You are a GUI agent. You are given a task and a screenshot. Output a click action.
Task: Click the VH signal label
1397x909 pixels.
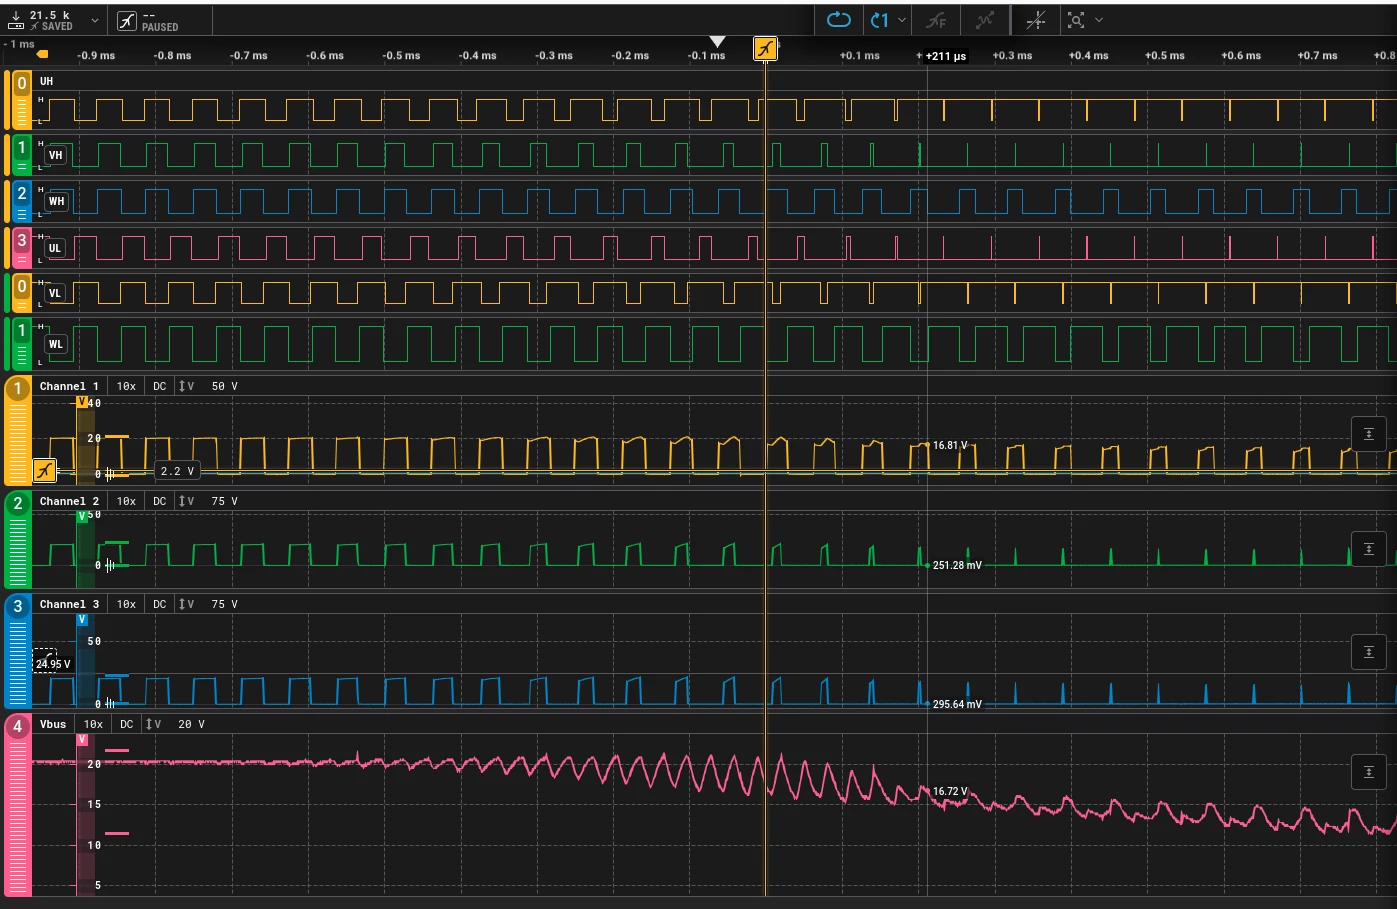click(x=56, y=155)
